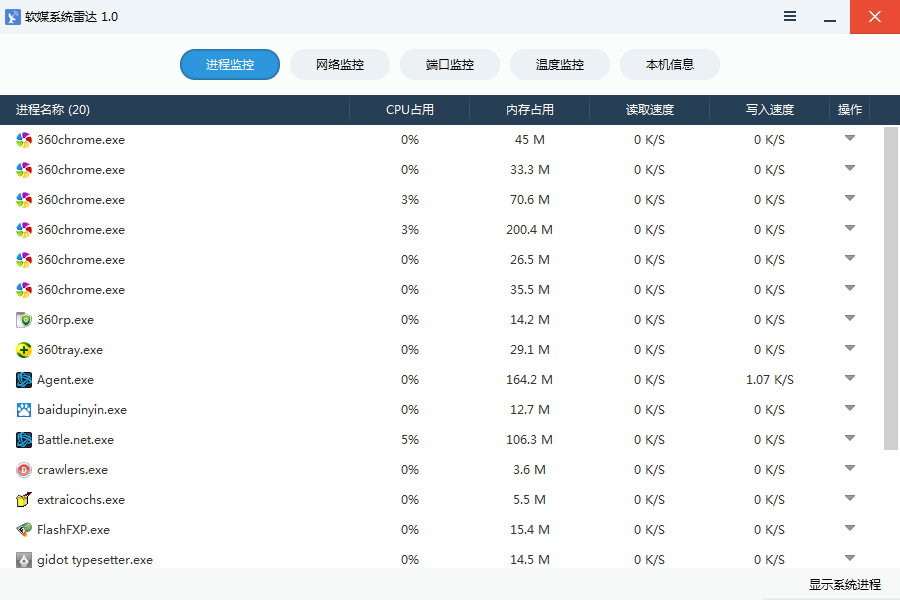900x600 pixels.
Task: Click the 200.4 M memory value
Action: pyautogui.click(x=529, y=230)
